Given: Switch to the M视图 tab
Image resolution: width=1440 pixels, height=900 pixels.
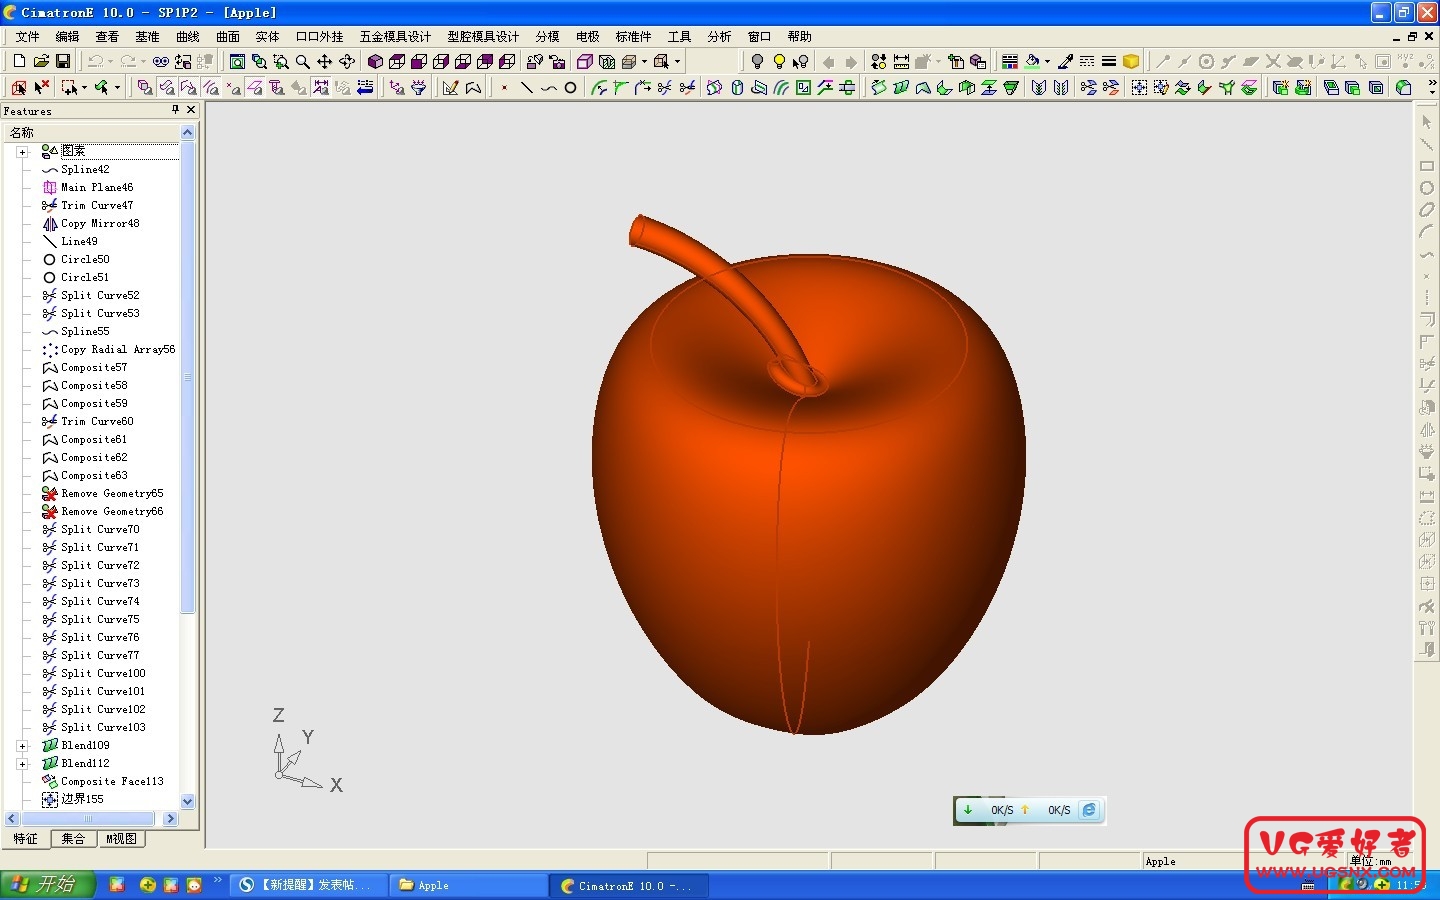Looking at the screenshot, I should tap(121, 839).
